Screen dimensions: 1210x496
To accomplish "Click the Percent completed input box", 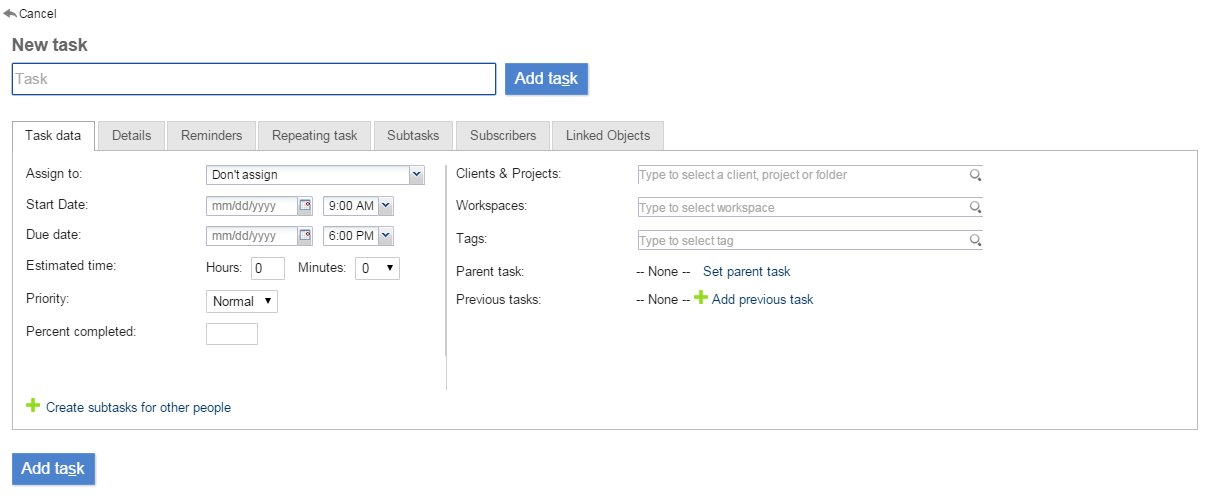I will point(232,334).
